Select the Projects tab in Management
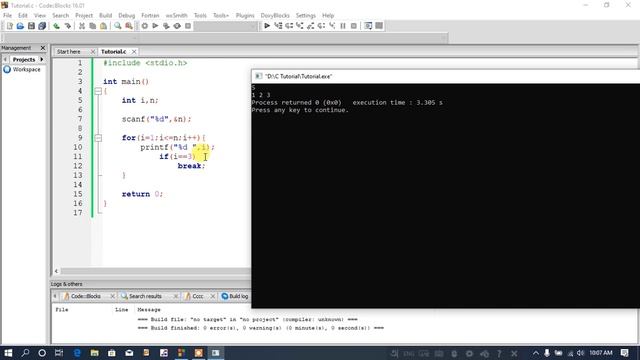The width and height of the screenshot is (640, 360). tap(24, 60)
